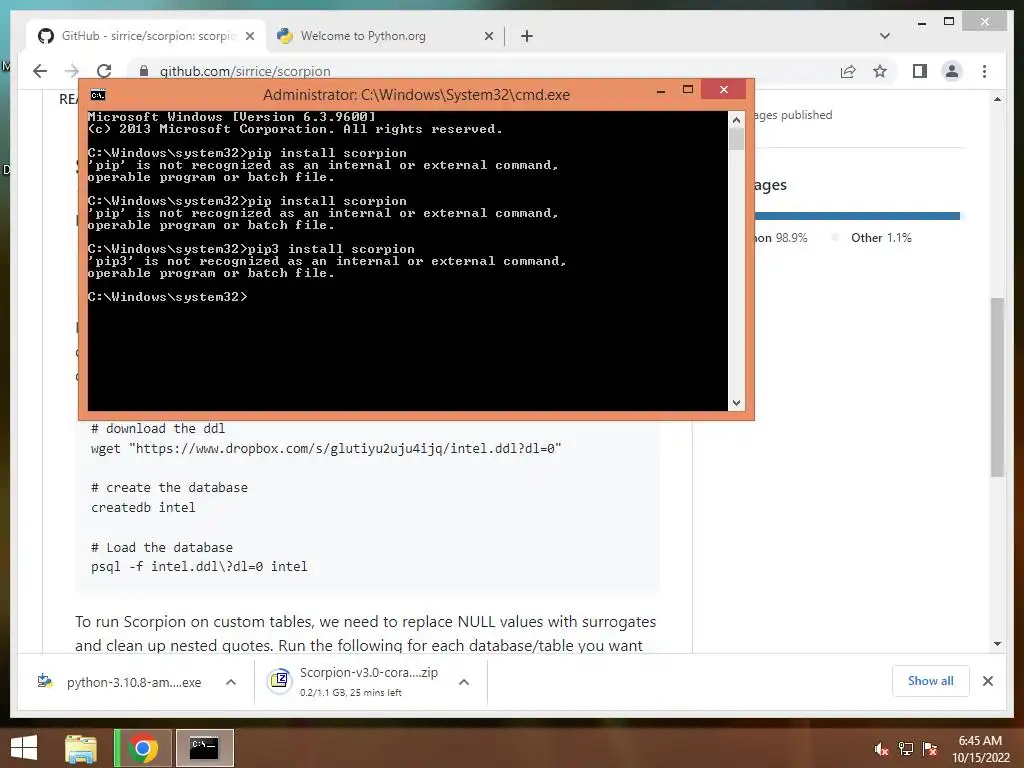Open Action Center flag icon

tap(929, 749)
